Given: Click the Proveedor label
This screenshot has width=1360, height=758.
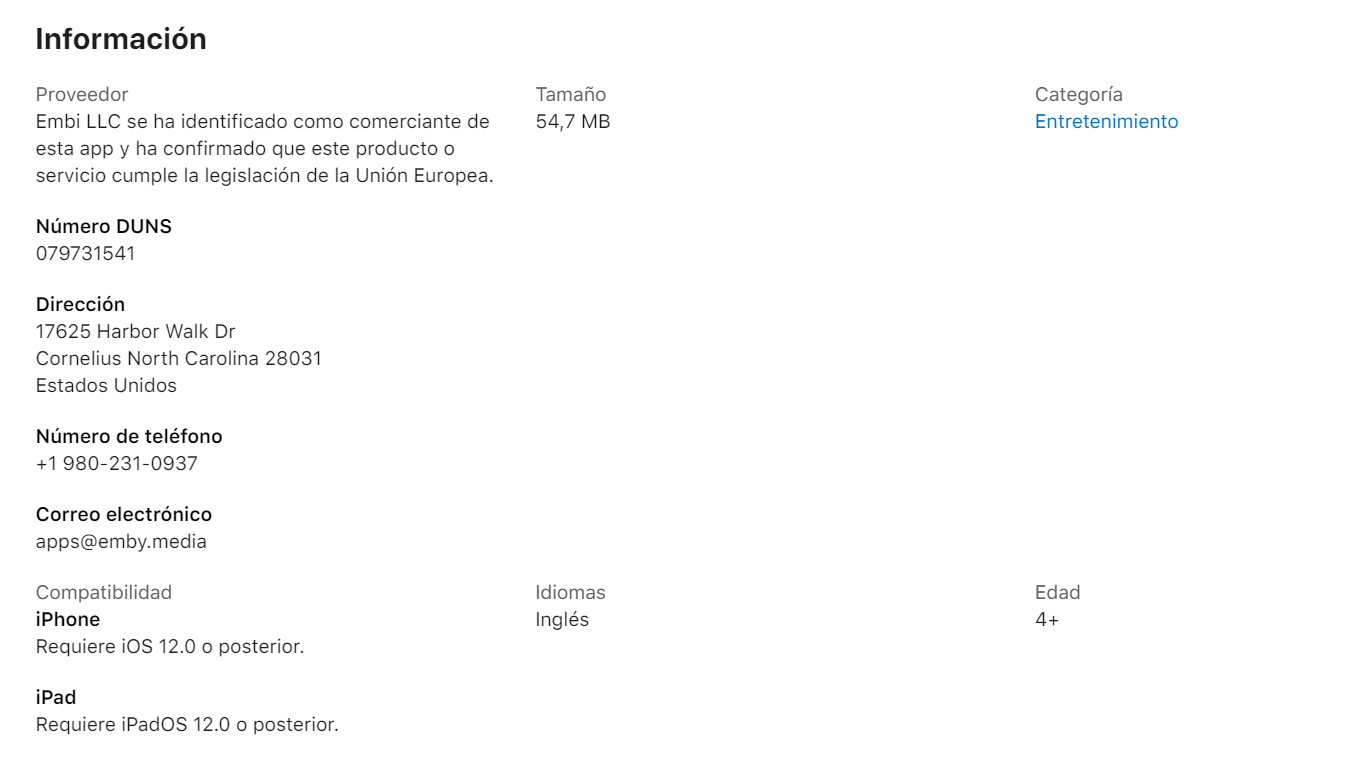Looking at the screenshot, I should point(82,94).
